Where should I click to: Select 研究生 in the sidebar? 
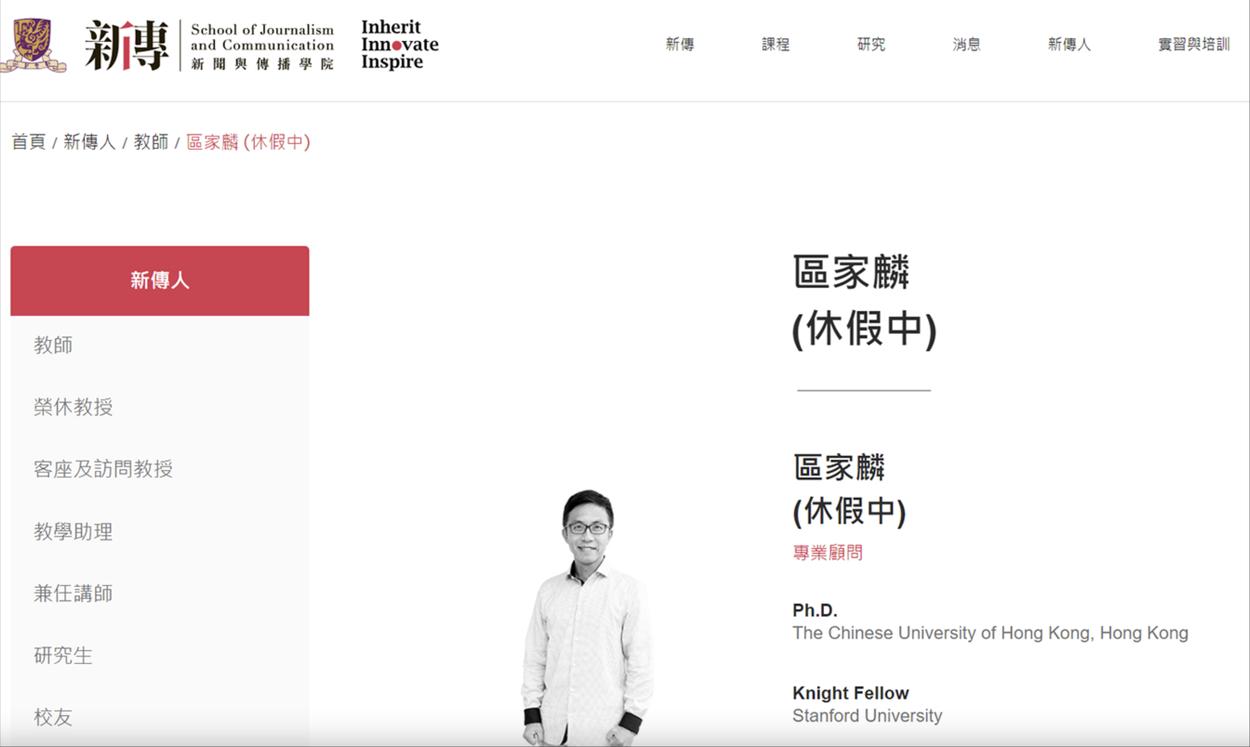[63, 656]
